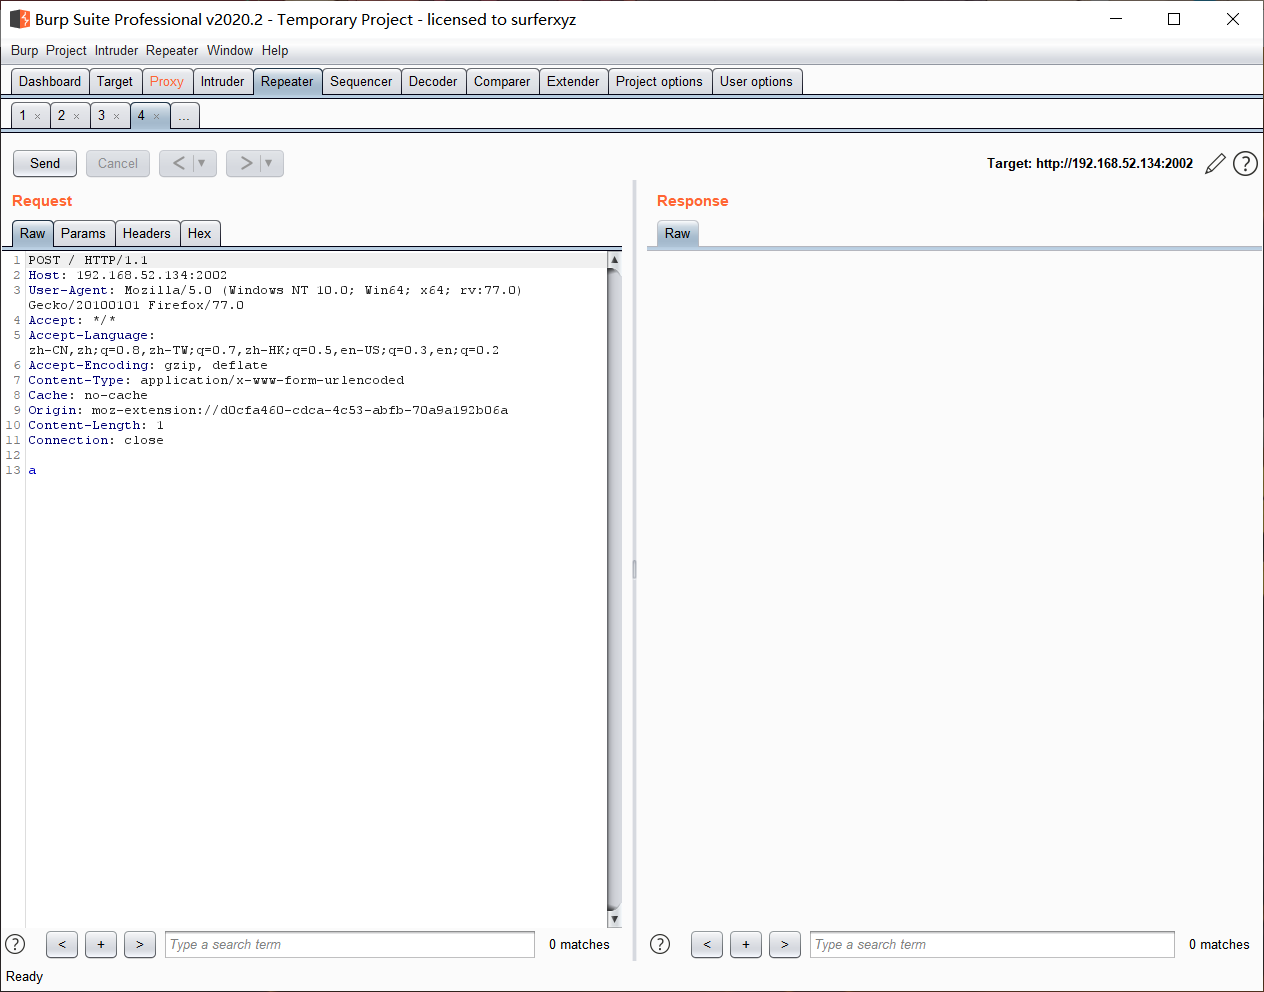Click the Burp Suite logo icon
Image resolution: width=1264 pixels, height=992 pixels.
pyautogui.click(x=20, y=19)
